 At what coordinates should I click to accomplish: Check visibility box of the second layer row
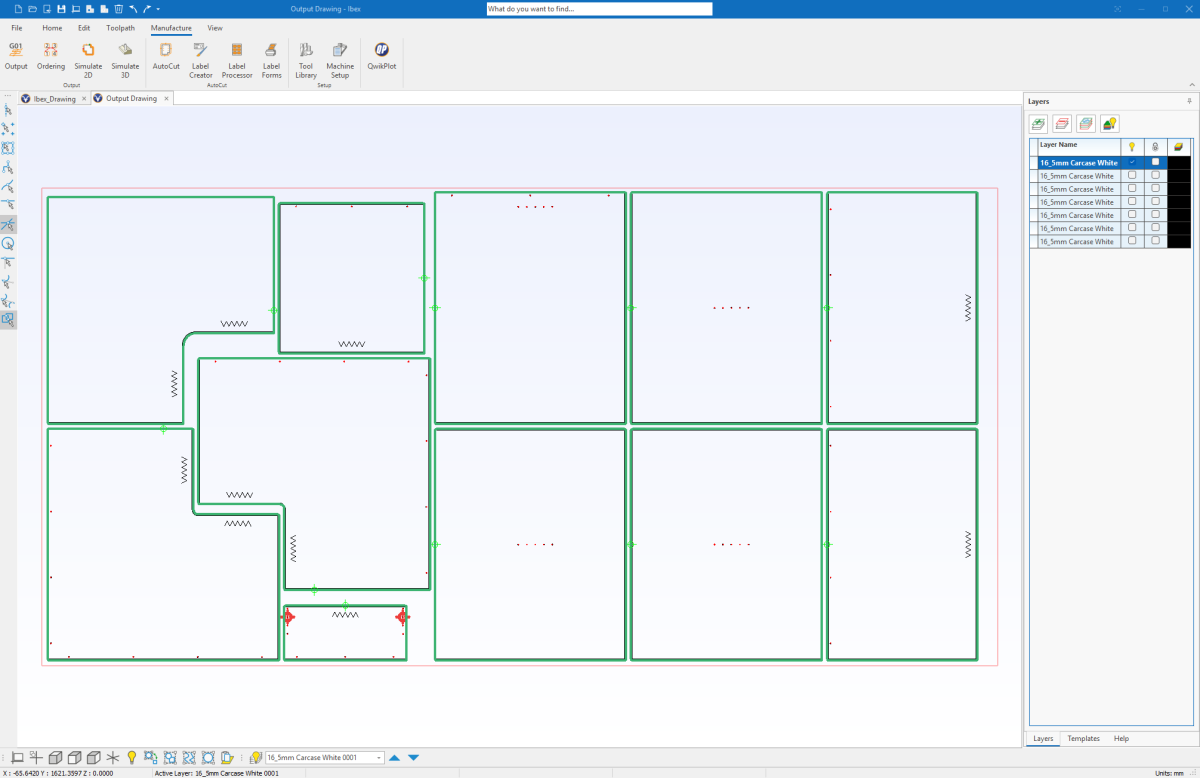pos(1132,175)
